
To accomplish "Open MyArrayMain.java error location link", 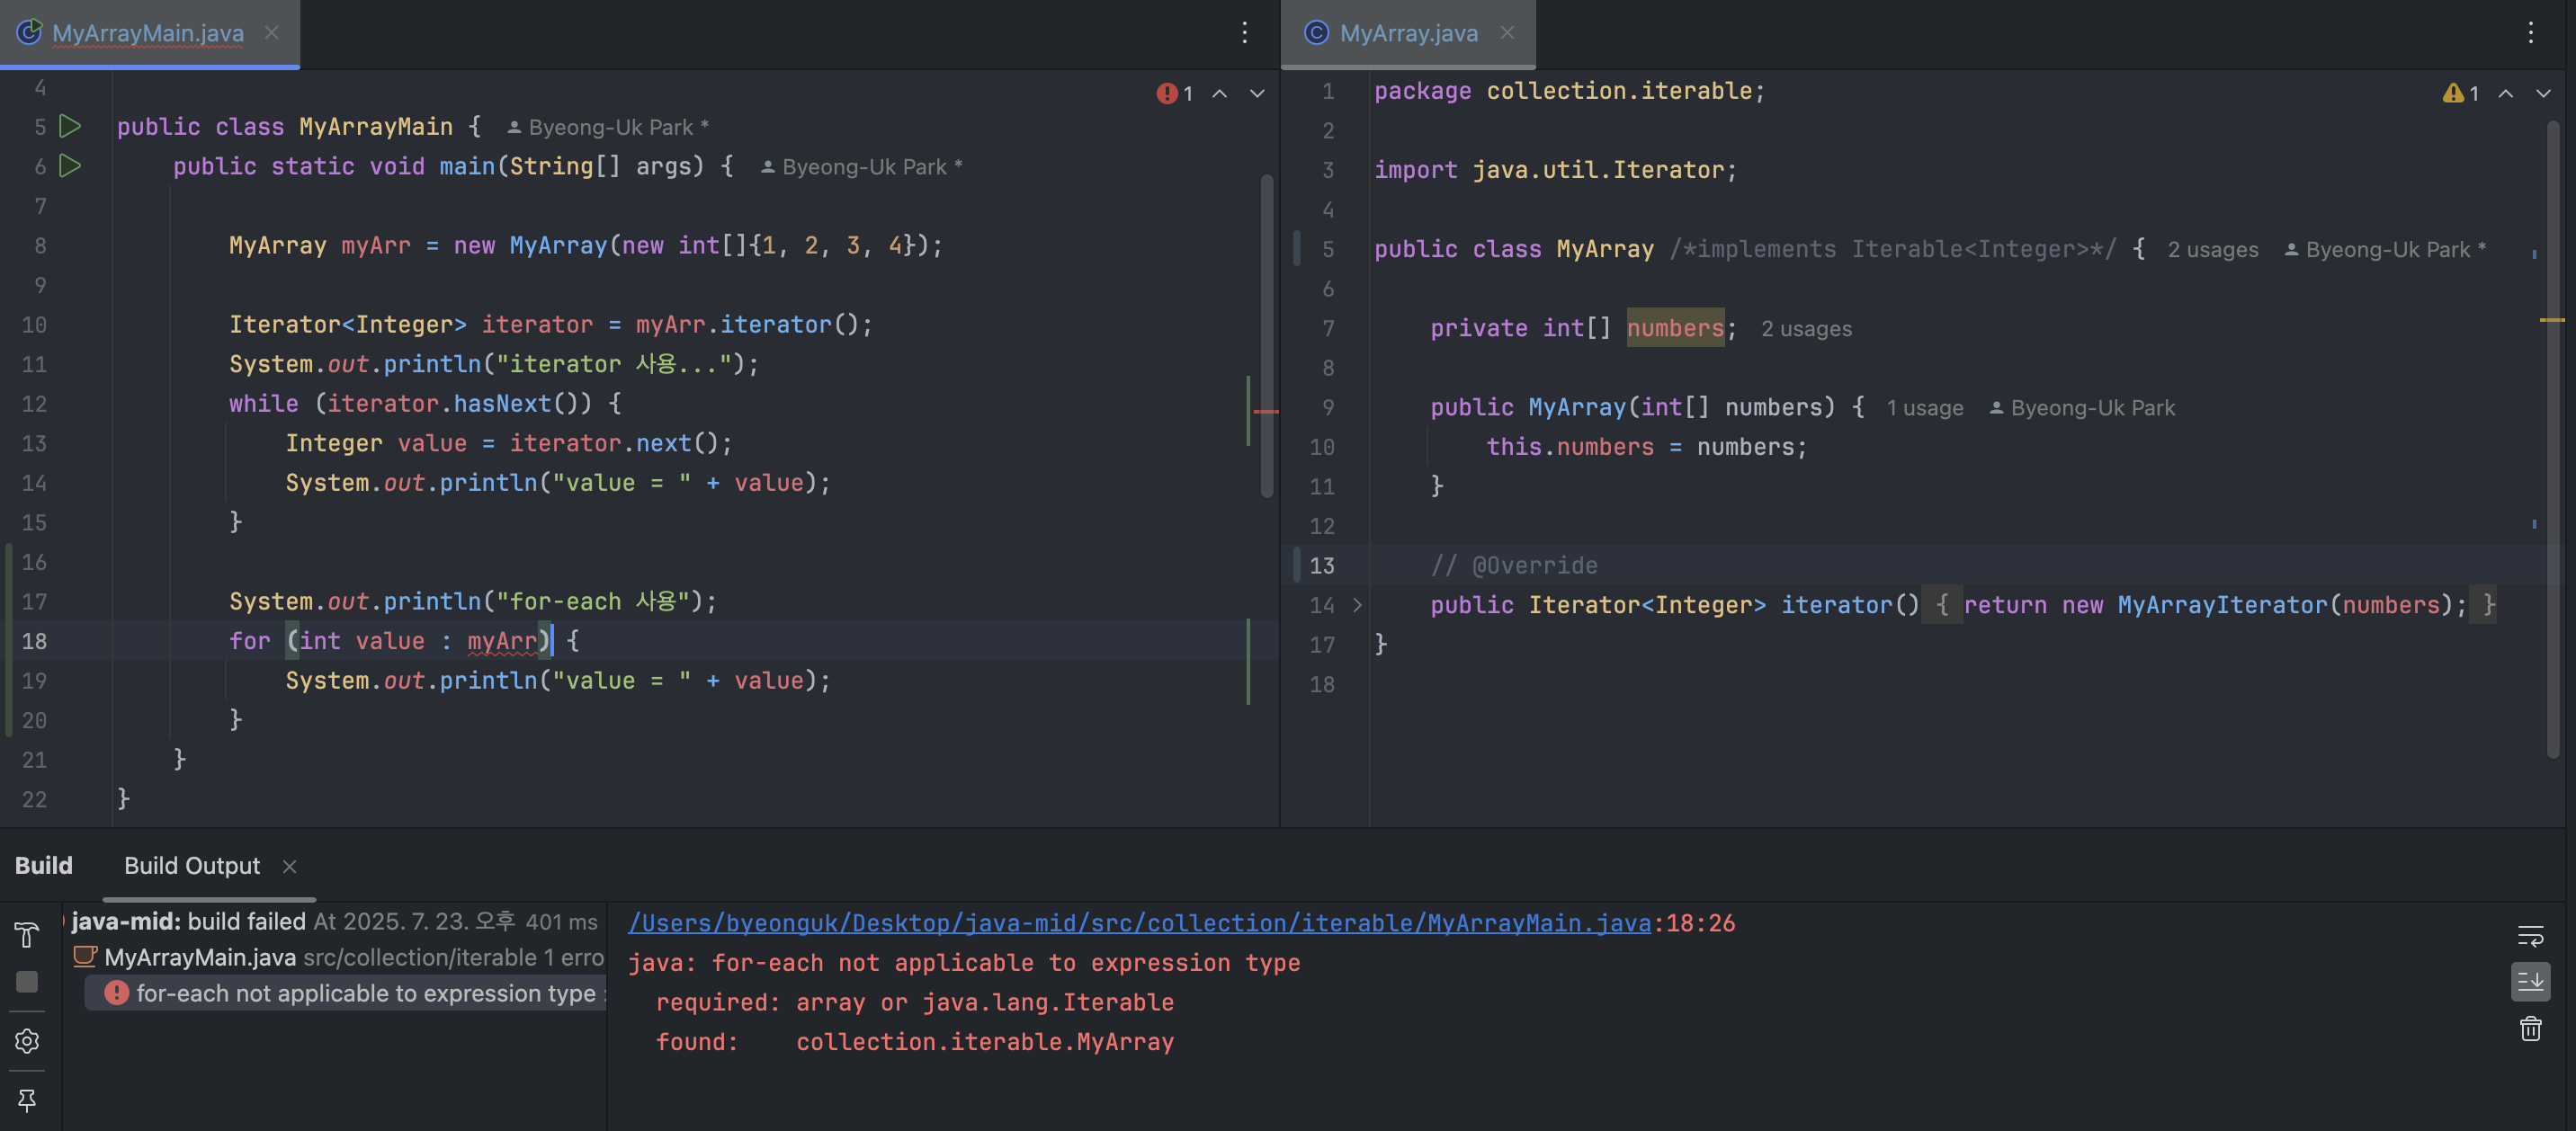I will 1139,923.
